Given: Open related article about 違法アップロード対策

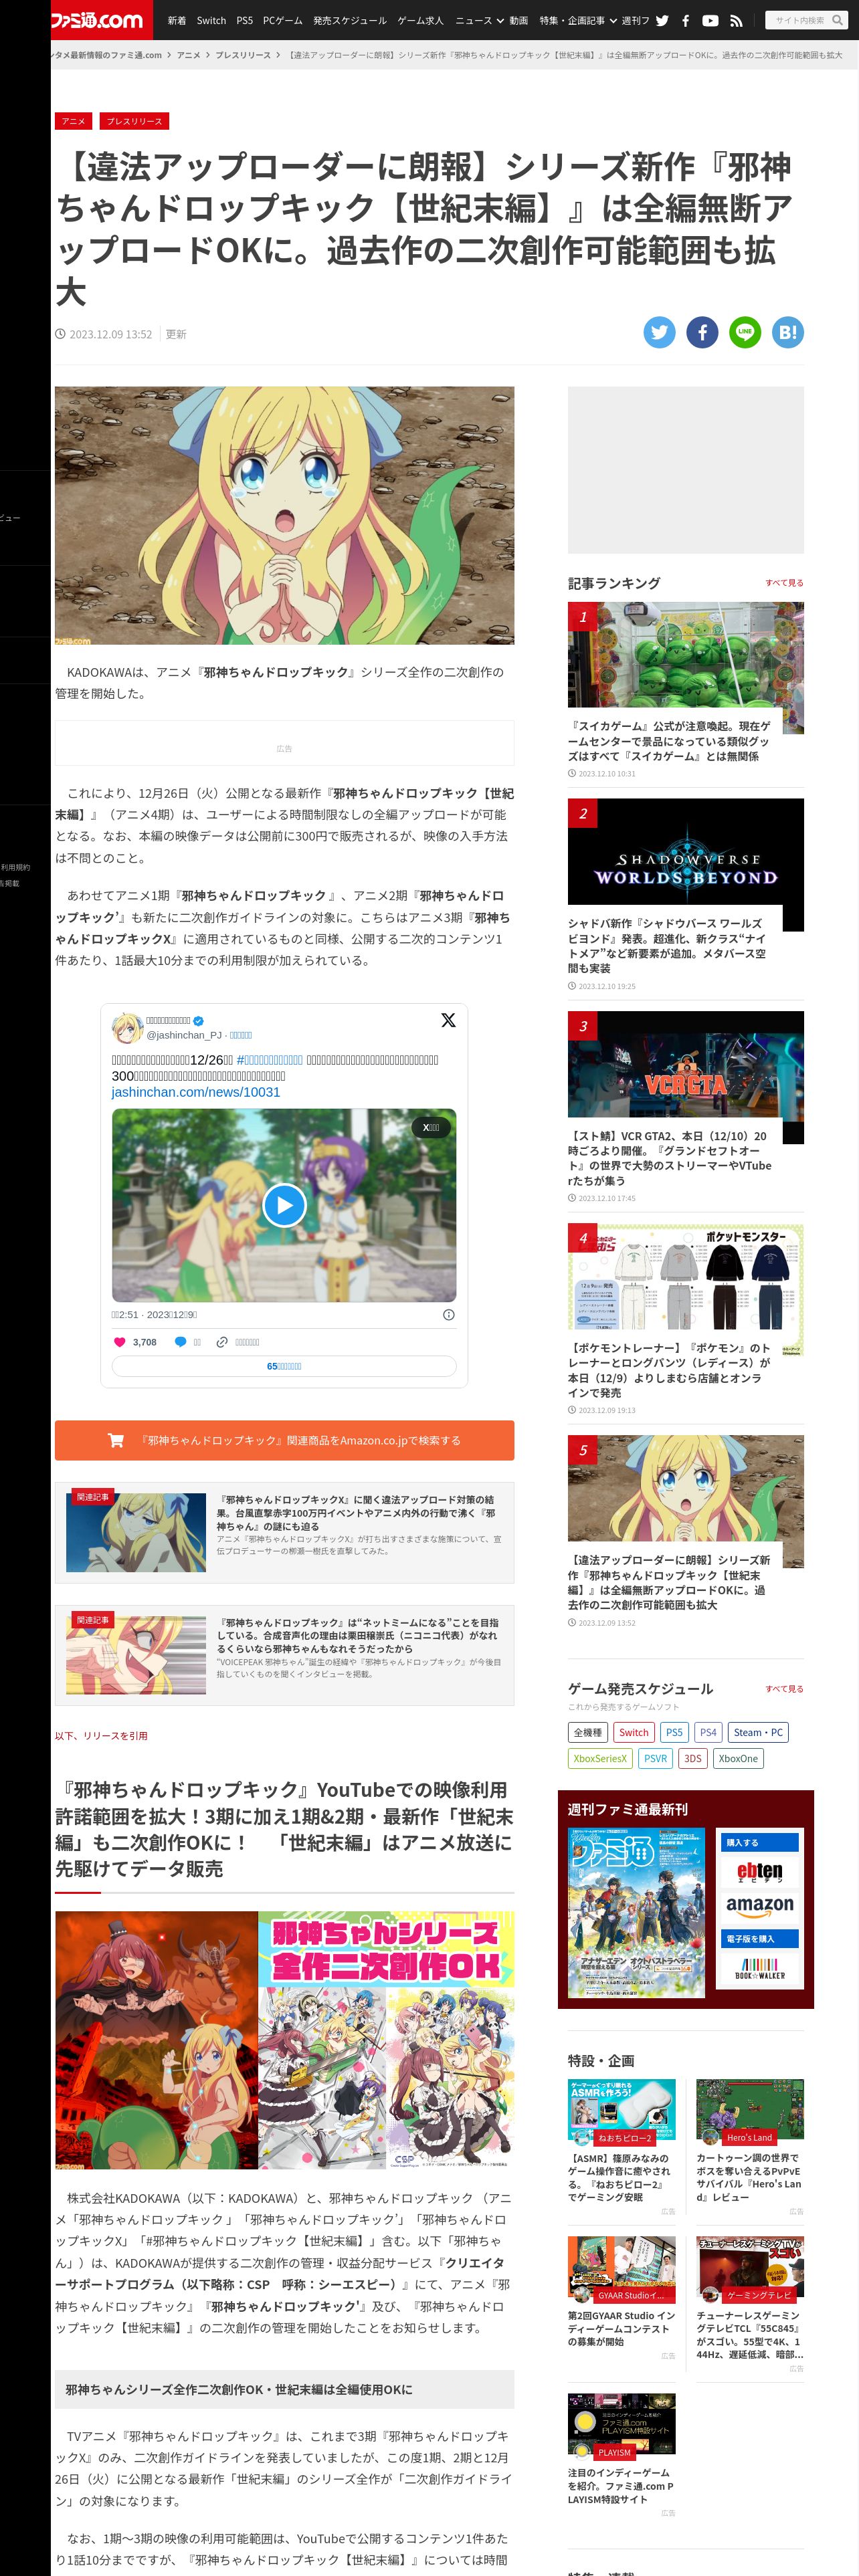Looking at the screenshot, I should point(284,1533).
